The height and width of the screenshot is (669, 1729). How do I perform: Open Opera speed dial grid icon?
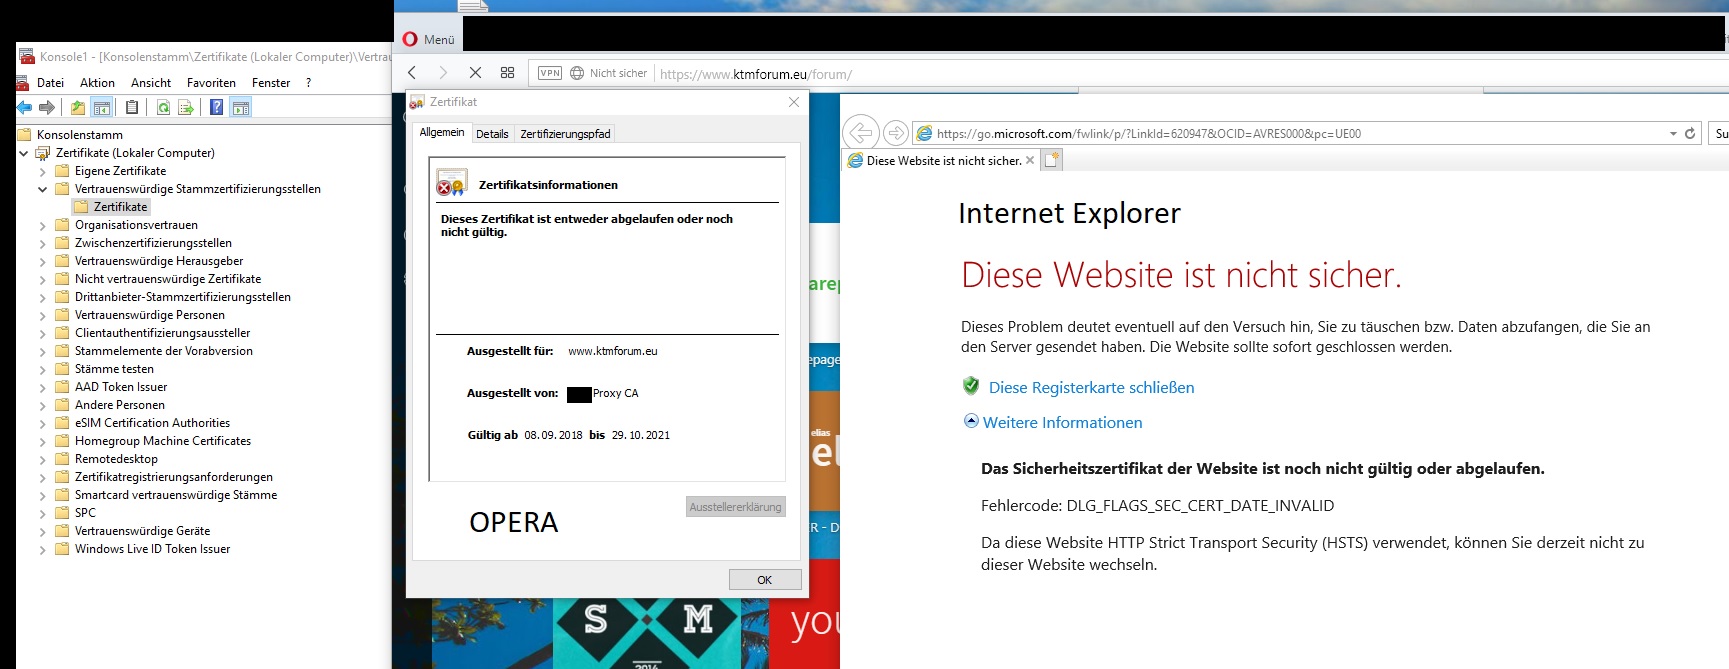tap(507, 73)
